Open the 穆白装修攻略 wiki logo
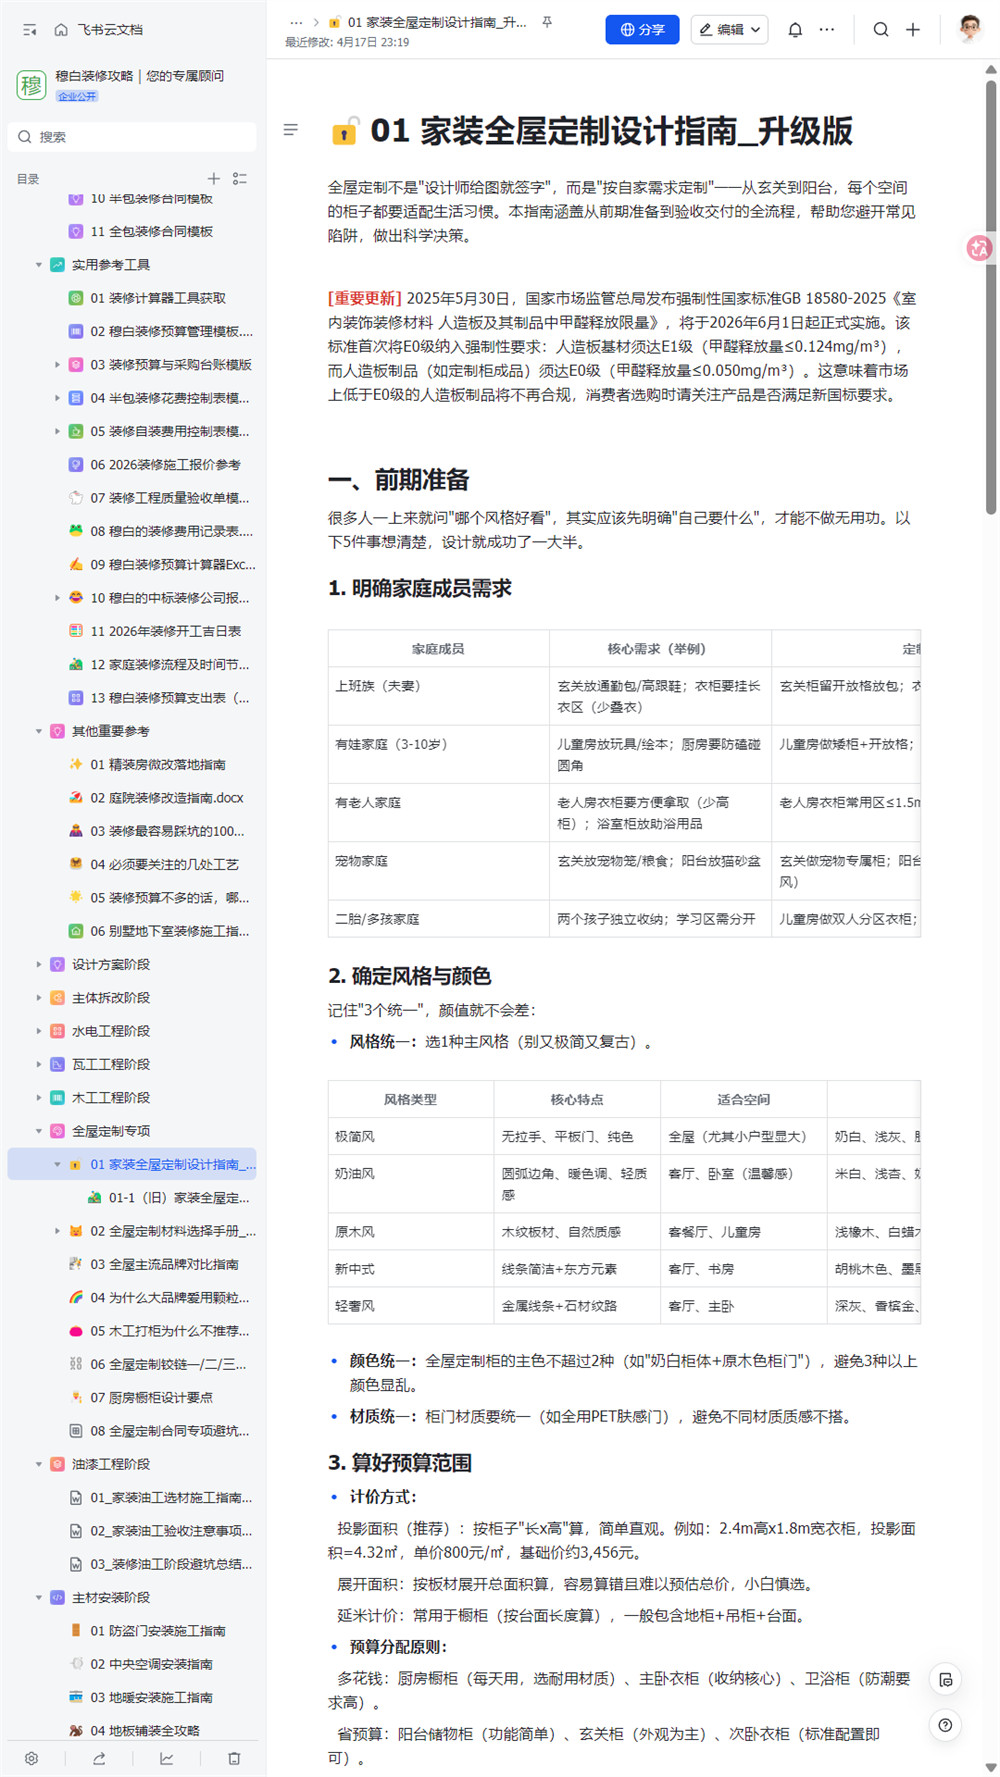1000x1777 pixels. click(31, 85)
